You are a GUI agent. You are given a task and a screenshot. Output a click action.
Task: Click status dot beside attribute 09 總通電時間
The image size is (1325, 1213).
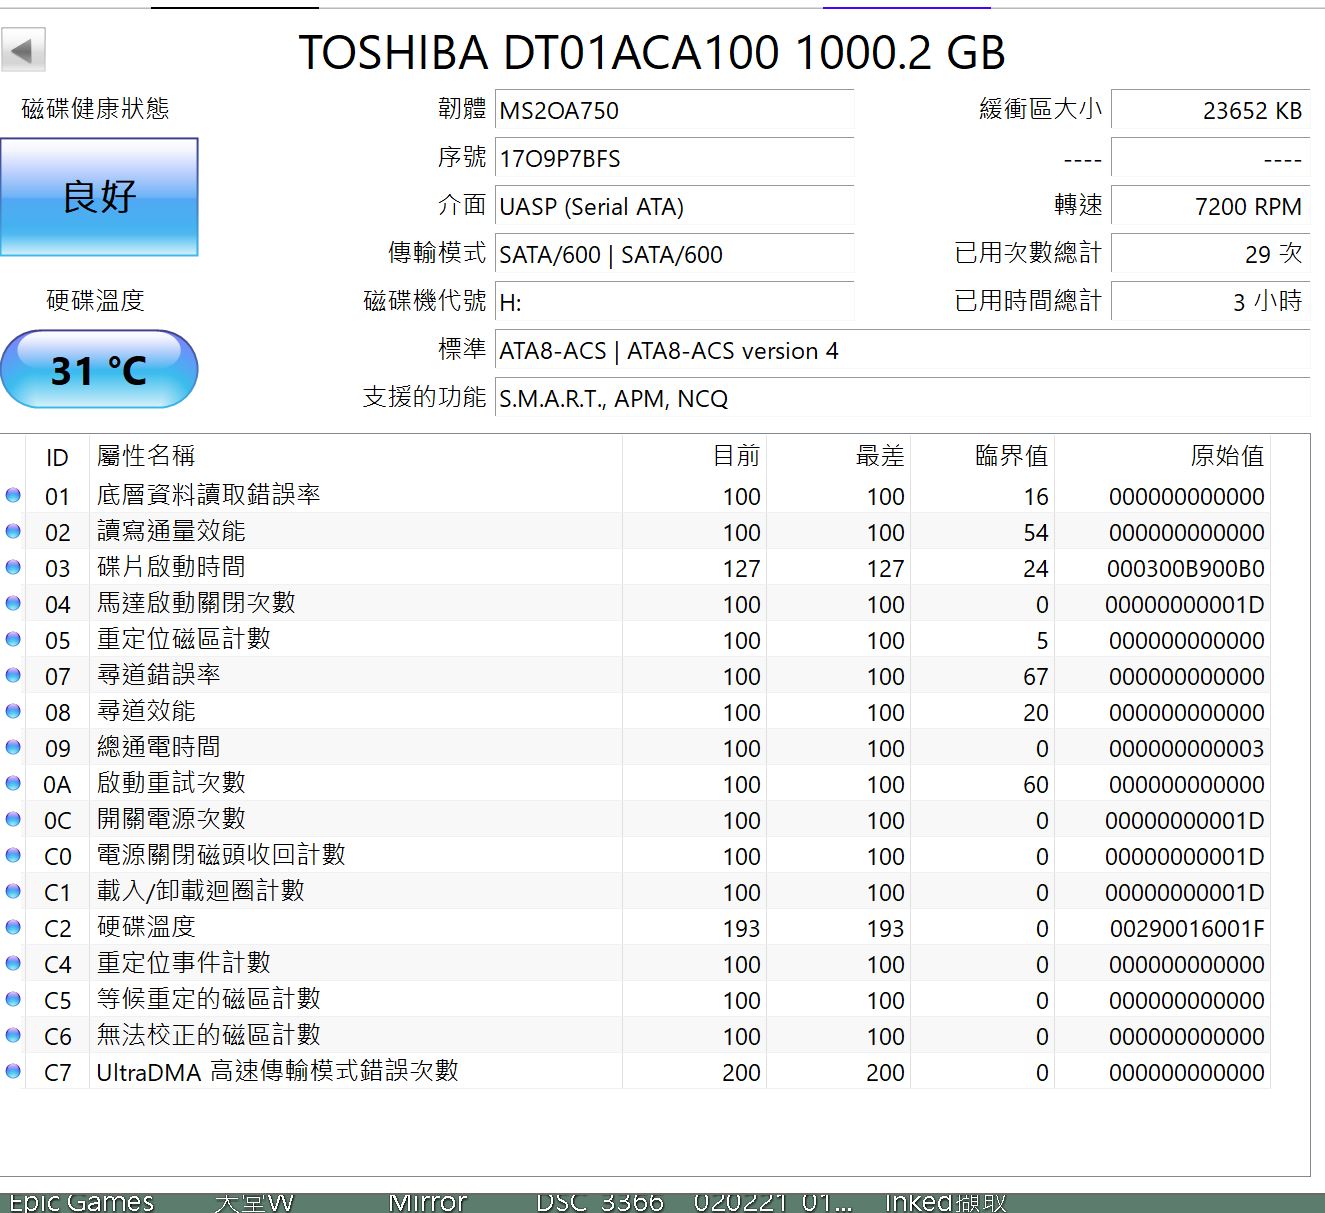(x=13, y=747)
